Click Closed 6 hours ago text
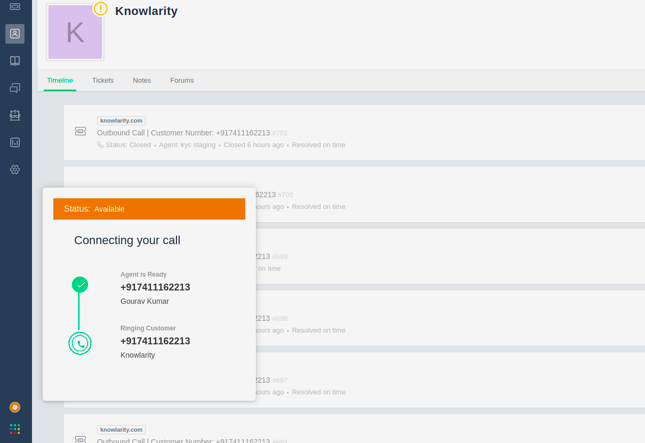 [254, 145]
